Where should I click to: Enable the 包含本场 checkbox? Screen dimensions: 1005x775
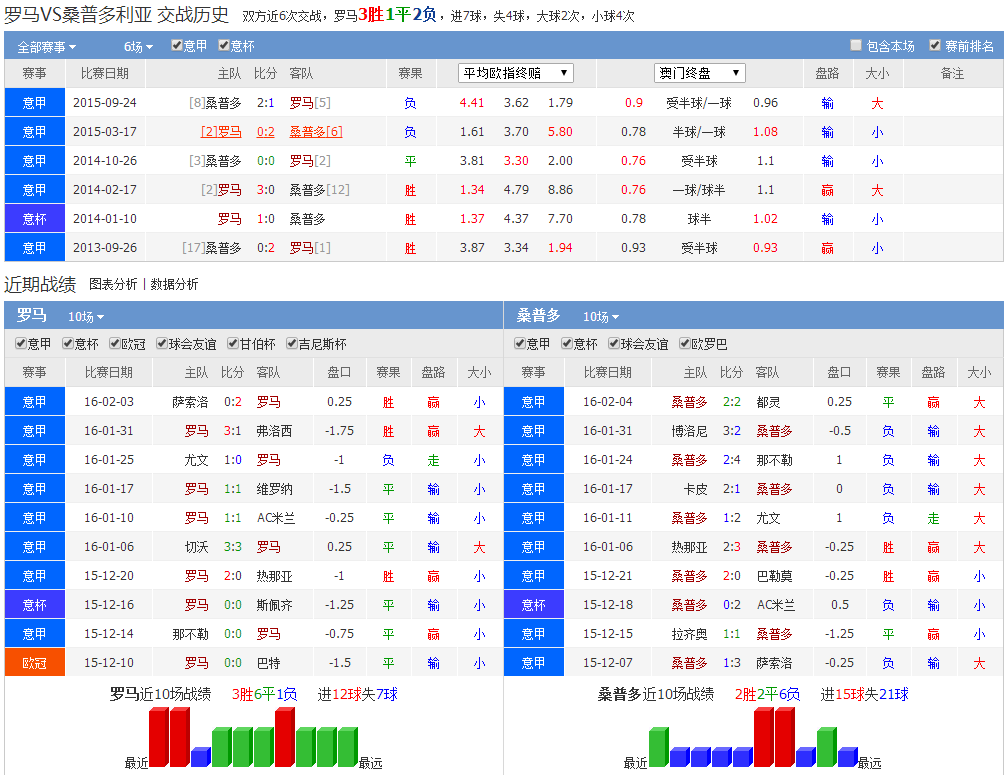856,46
